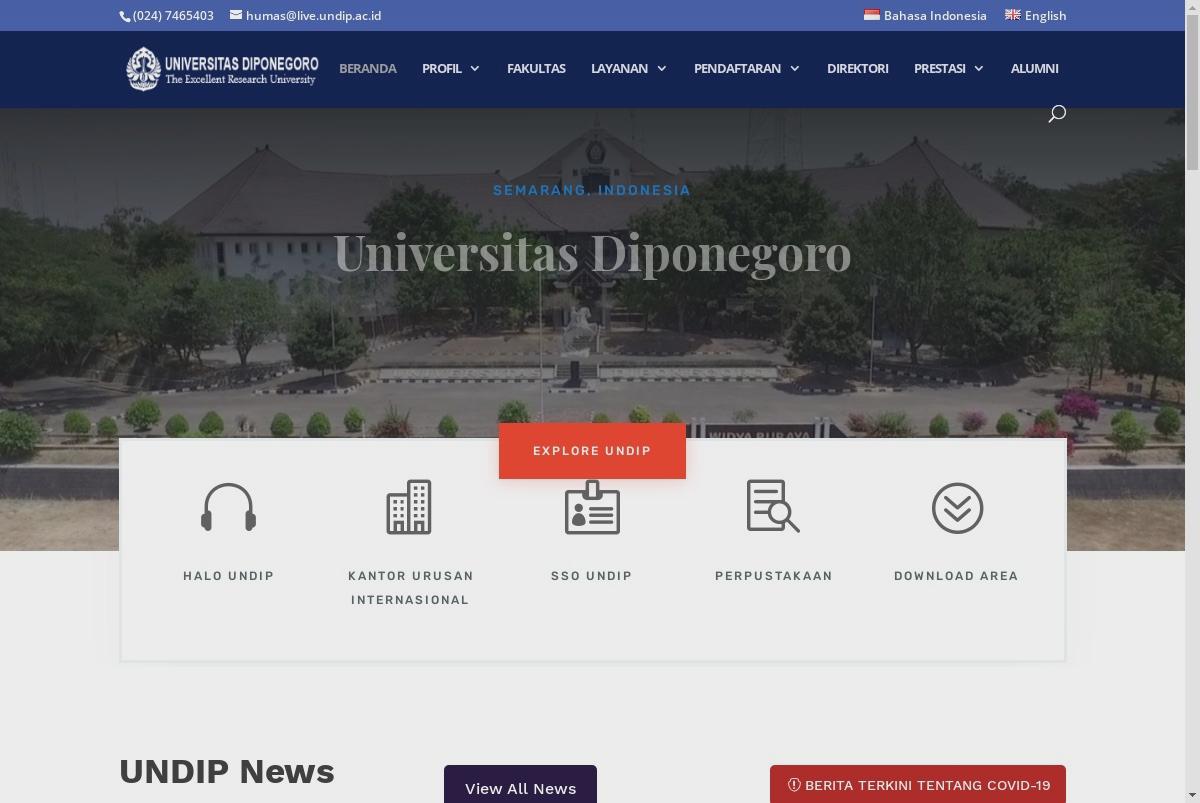Open the DIREKTORI menu item
Image resolution: width=1200 pixels, height=803 pixels.
(x=857, y=68)
